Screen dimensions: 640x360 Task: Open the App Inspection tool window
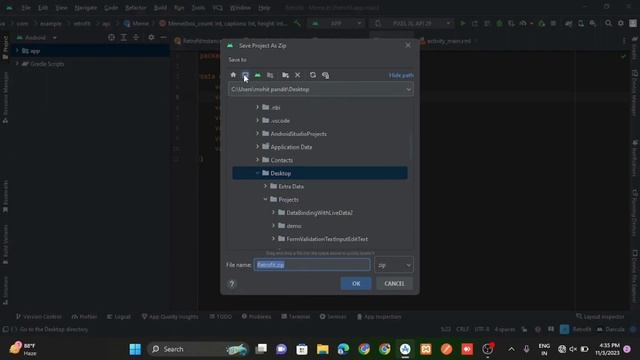click(x=379, y=317)
